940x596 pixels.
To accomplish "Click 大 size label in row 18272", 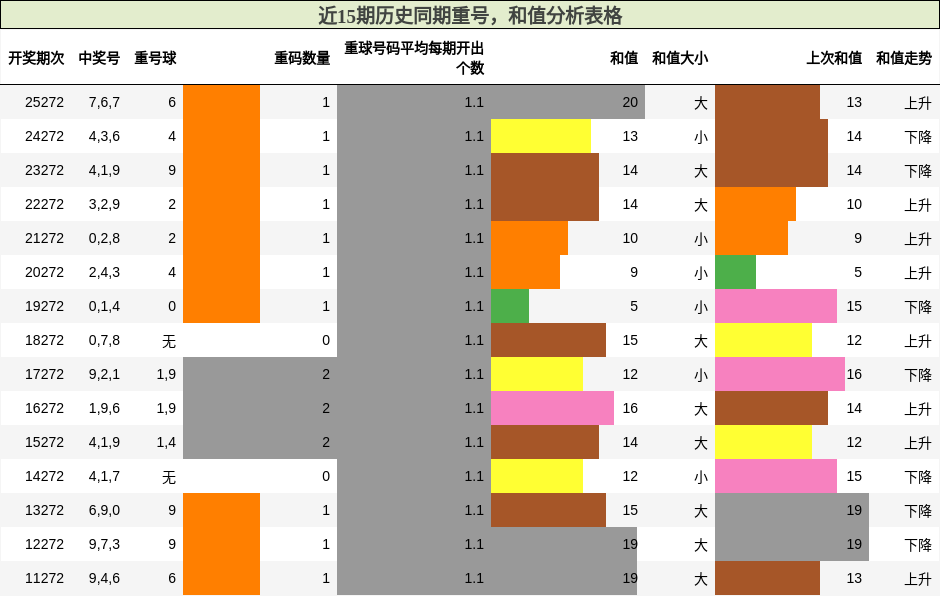I will pyautogui.click(x=701, y=341).
